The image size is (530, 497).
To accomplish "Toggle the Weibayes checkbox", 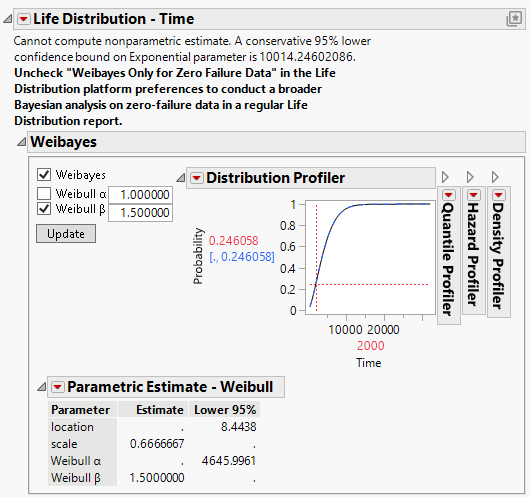I will tap(44, 175).
